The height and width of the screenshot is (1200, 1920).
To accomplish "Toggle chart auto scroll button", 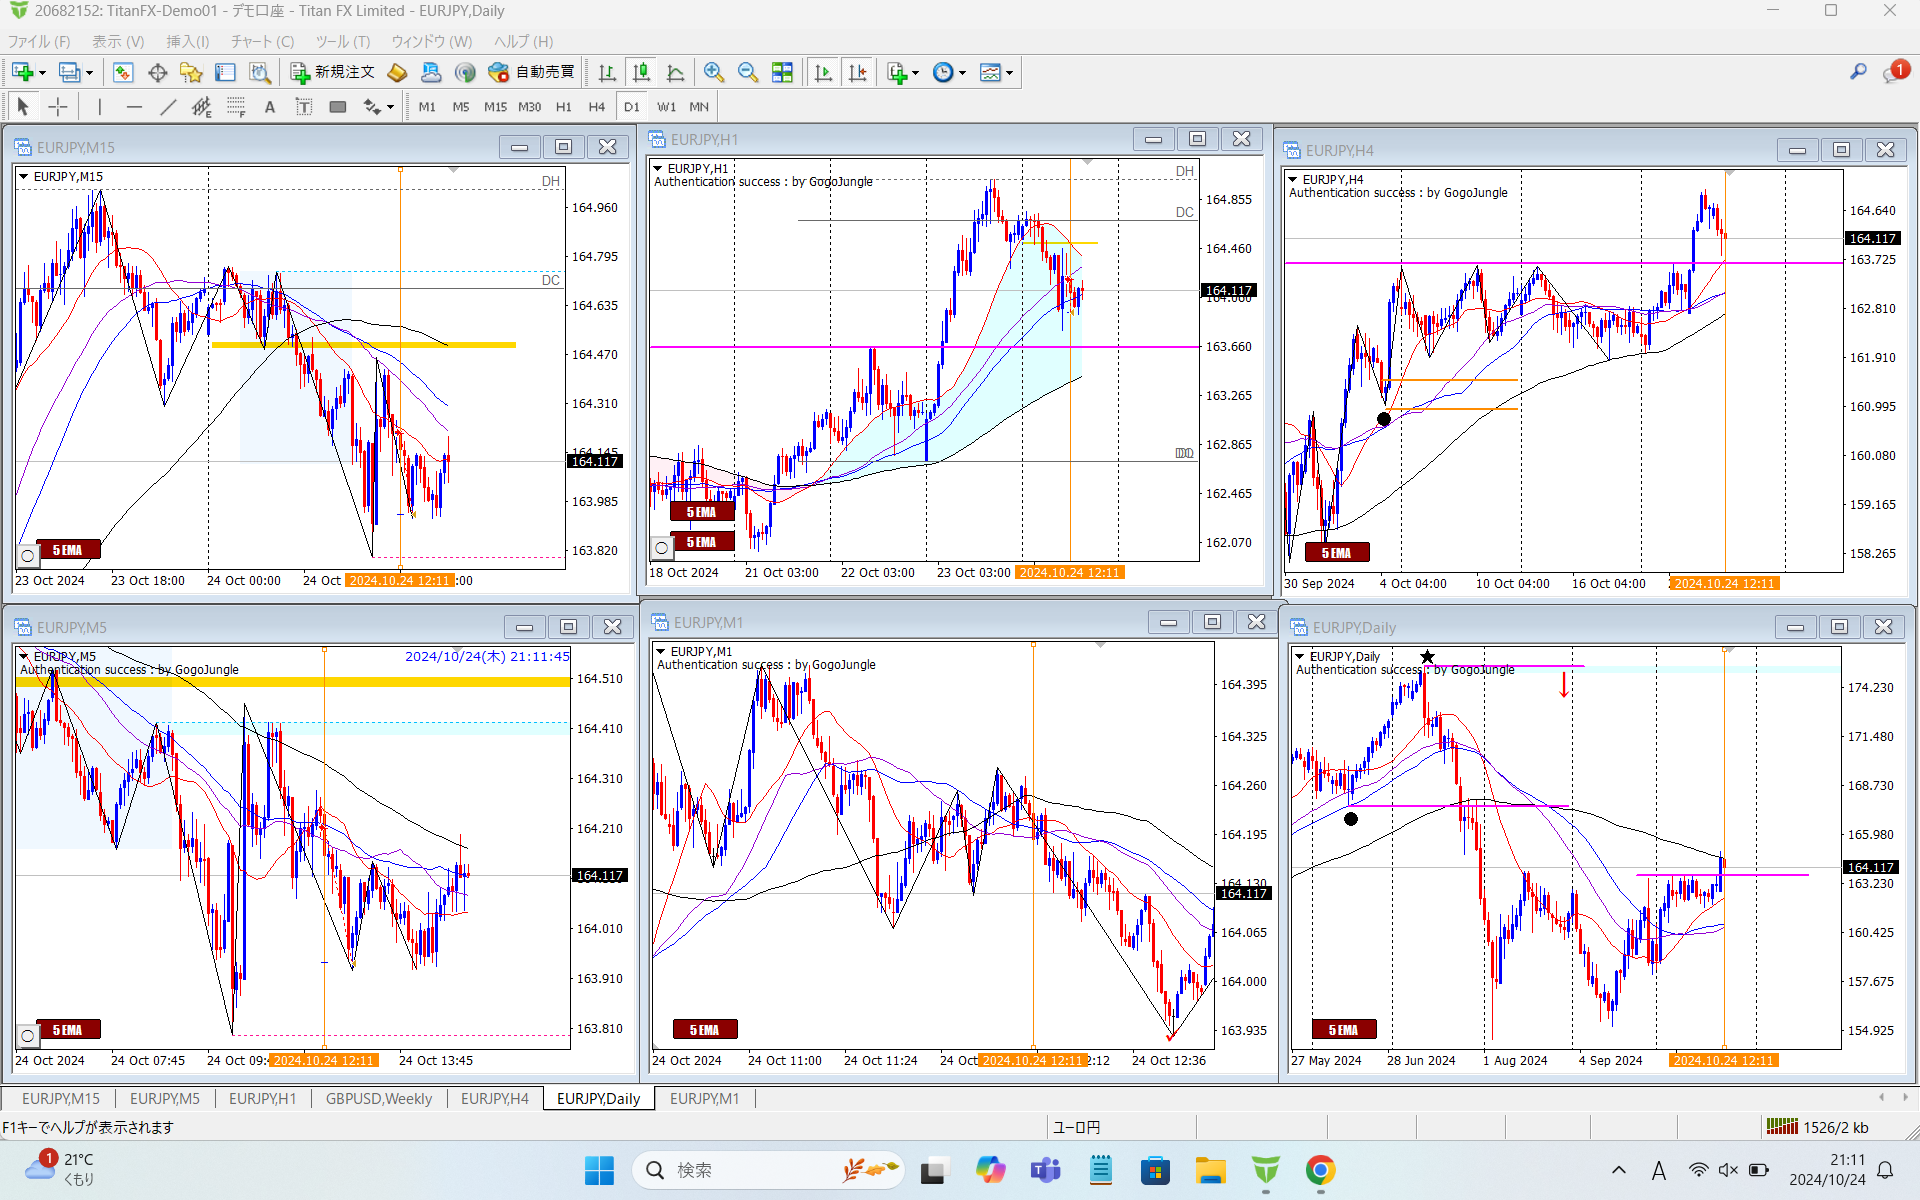I will pyautogui.click(x=823, y=72).
